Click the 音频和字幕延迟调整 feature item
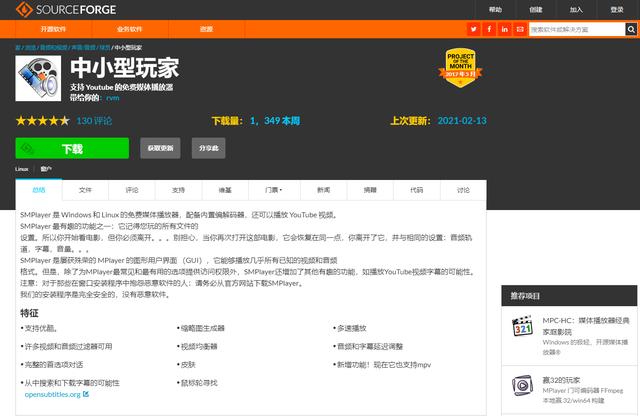640x416 pixels. [370, 347]
